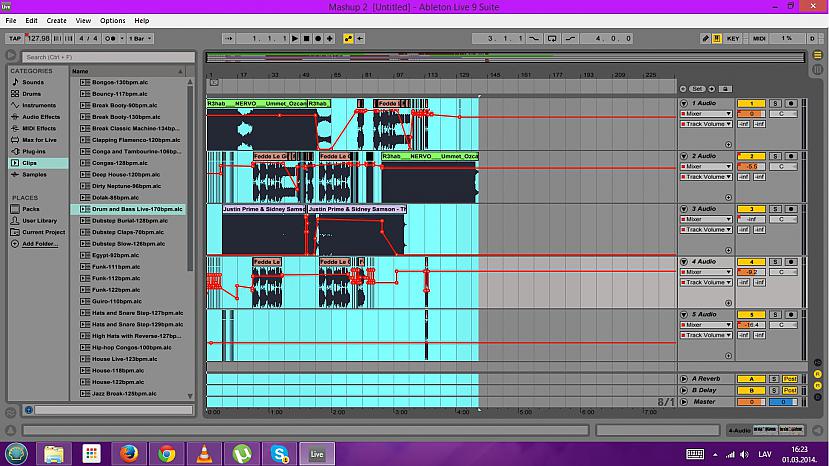Open the Edit menu
The width and height of the screenshot is (829, 466).
pos(31,21)
